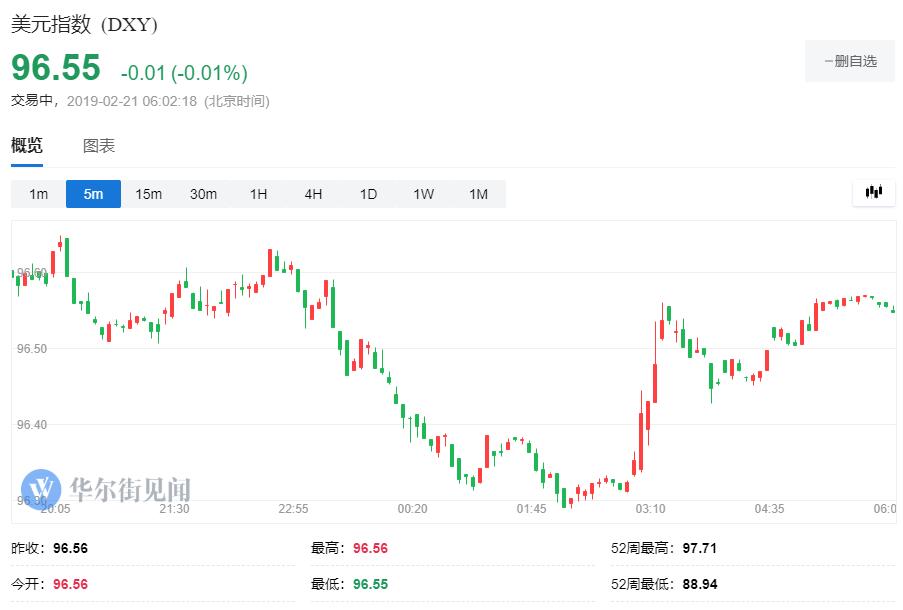Switch chart to 30m interval
The width and height of the screenshot is (903, 610).
203,194
